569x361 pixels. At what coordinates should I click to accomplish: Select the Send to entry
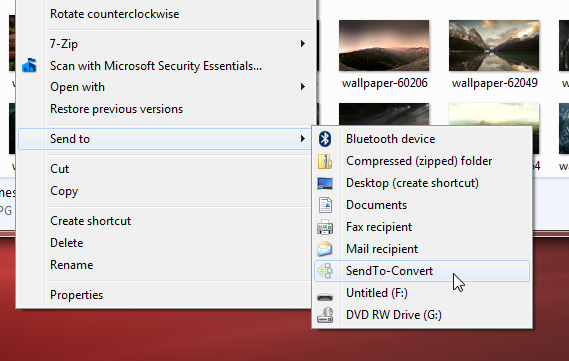(x=165, y=139)
